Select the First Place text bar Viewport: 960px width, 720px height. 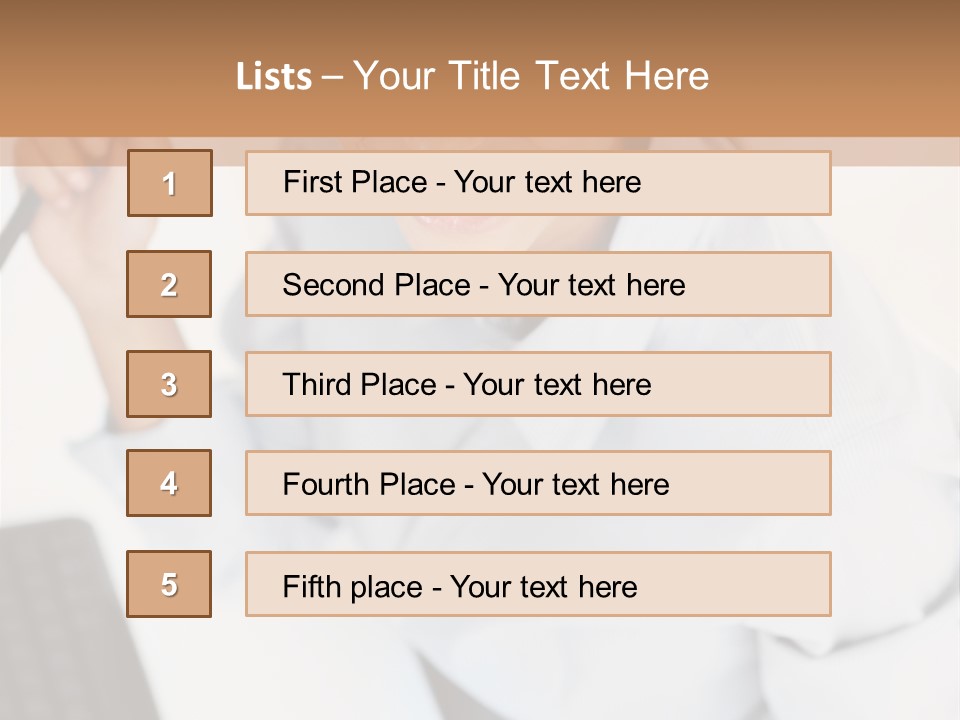pos(538,183)
